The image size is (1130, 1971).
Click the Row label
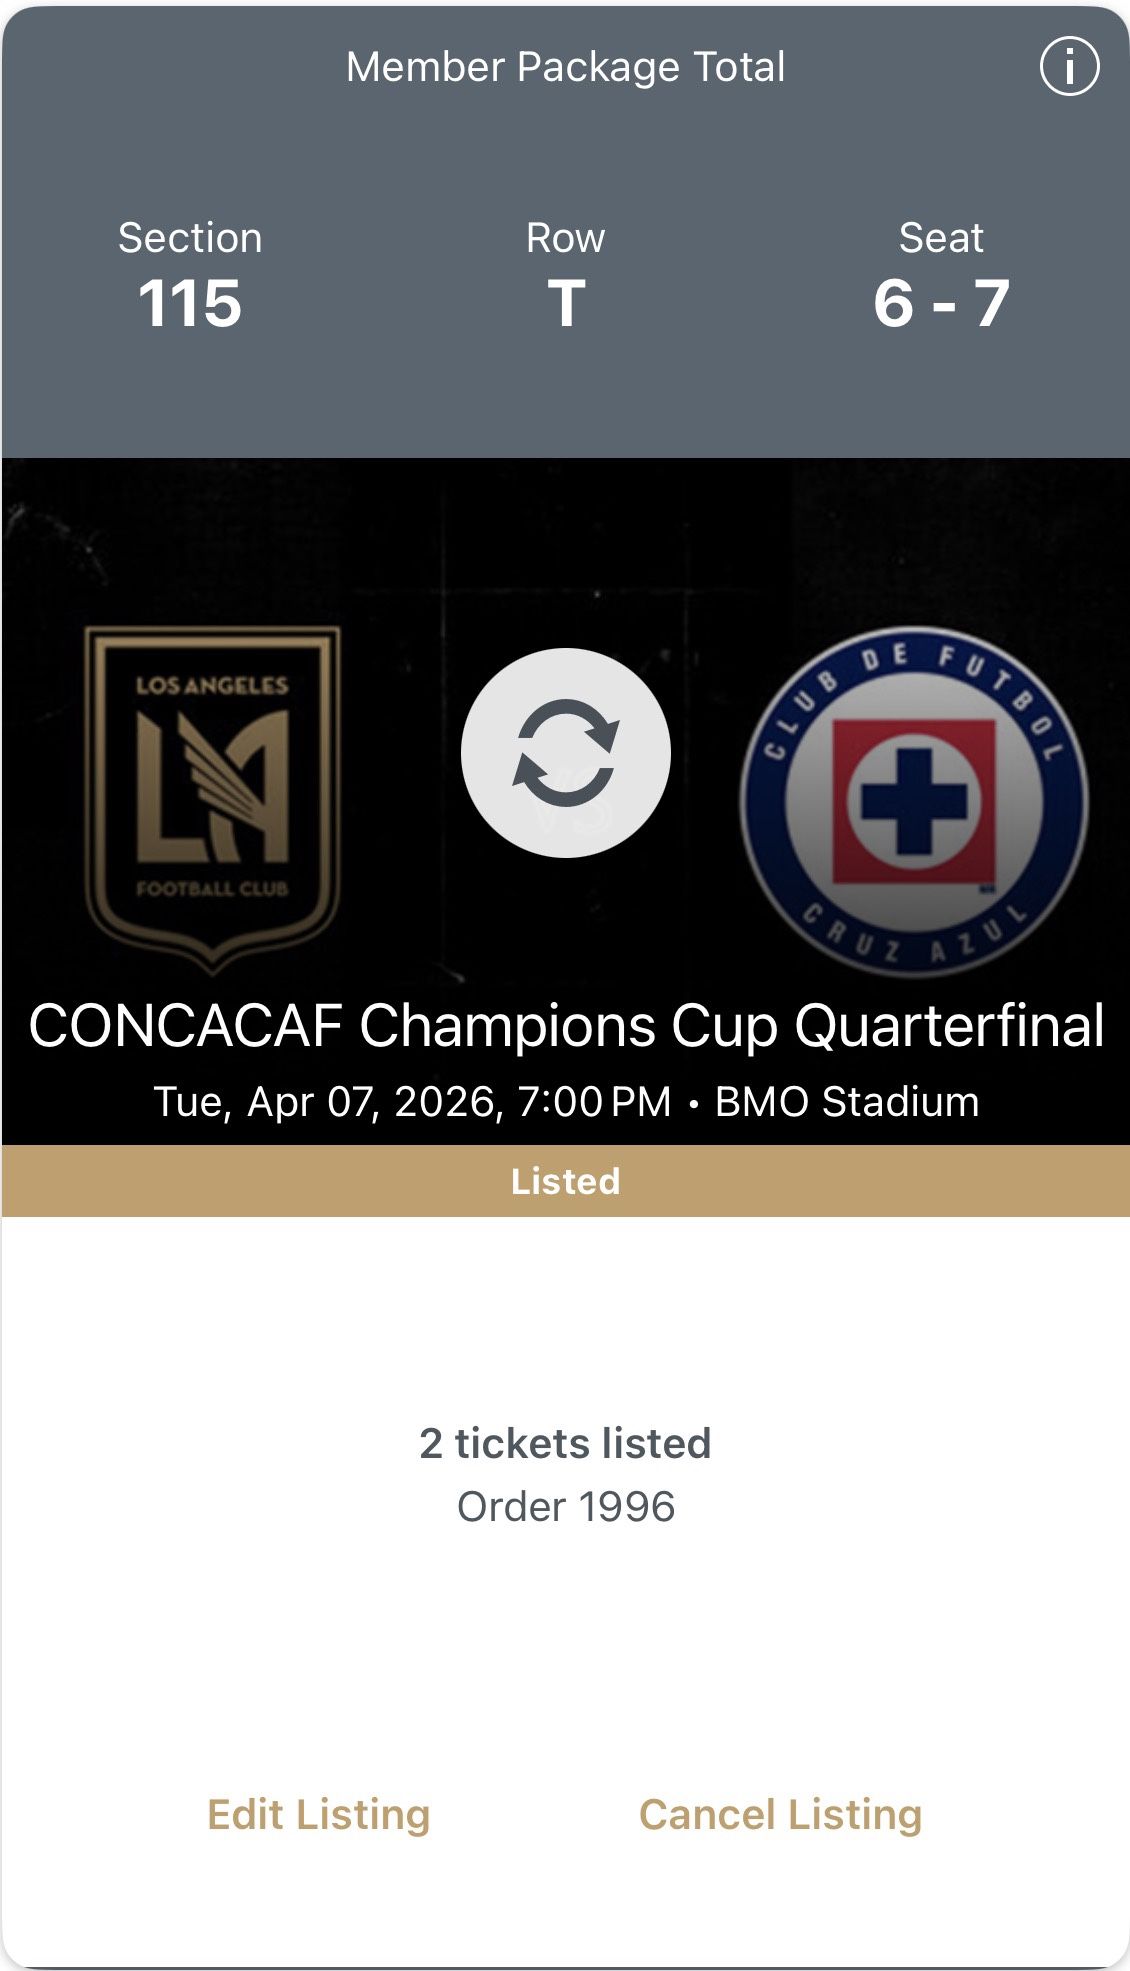[x=566, y=238]
